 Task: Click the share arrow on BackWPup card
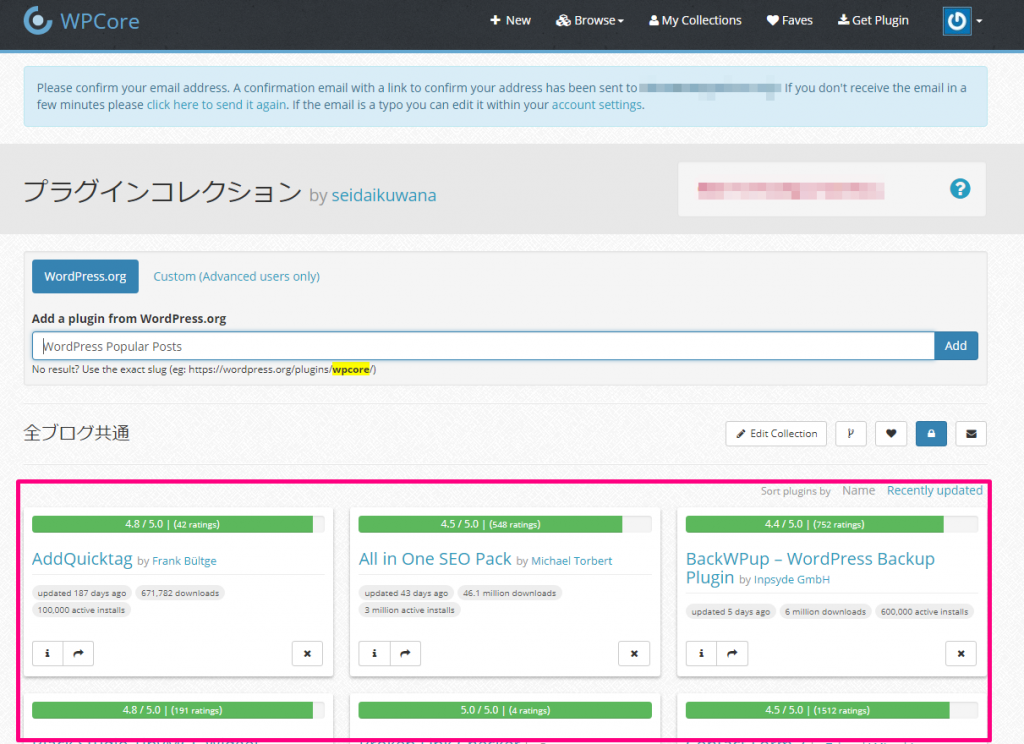(733, 653)
